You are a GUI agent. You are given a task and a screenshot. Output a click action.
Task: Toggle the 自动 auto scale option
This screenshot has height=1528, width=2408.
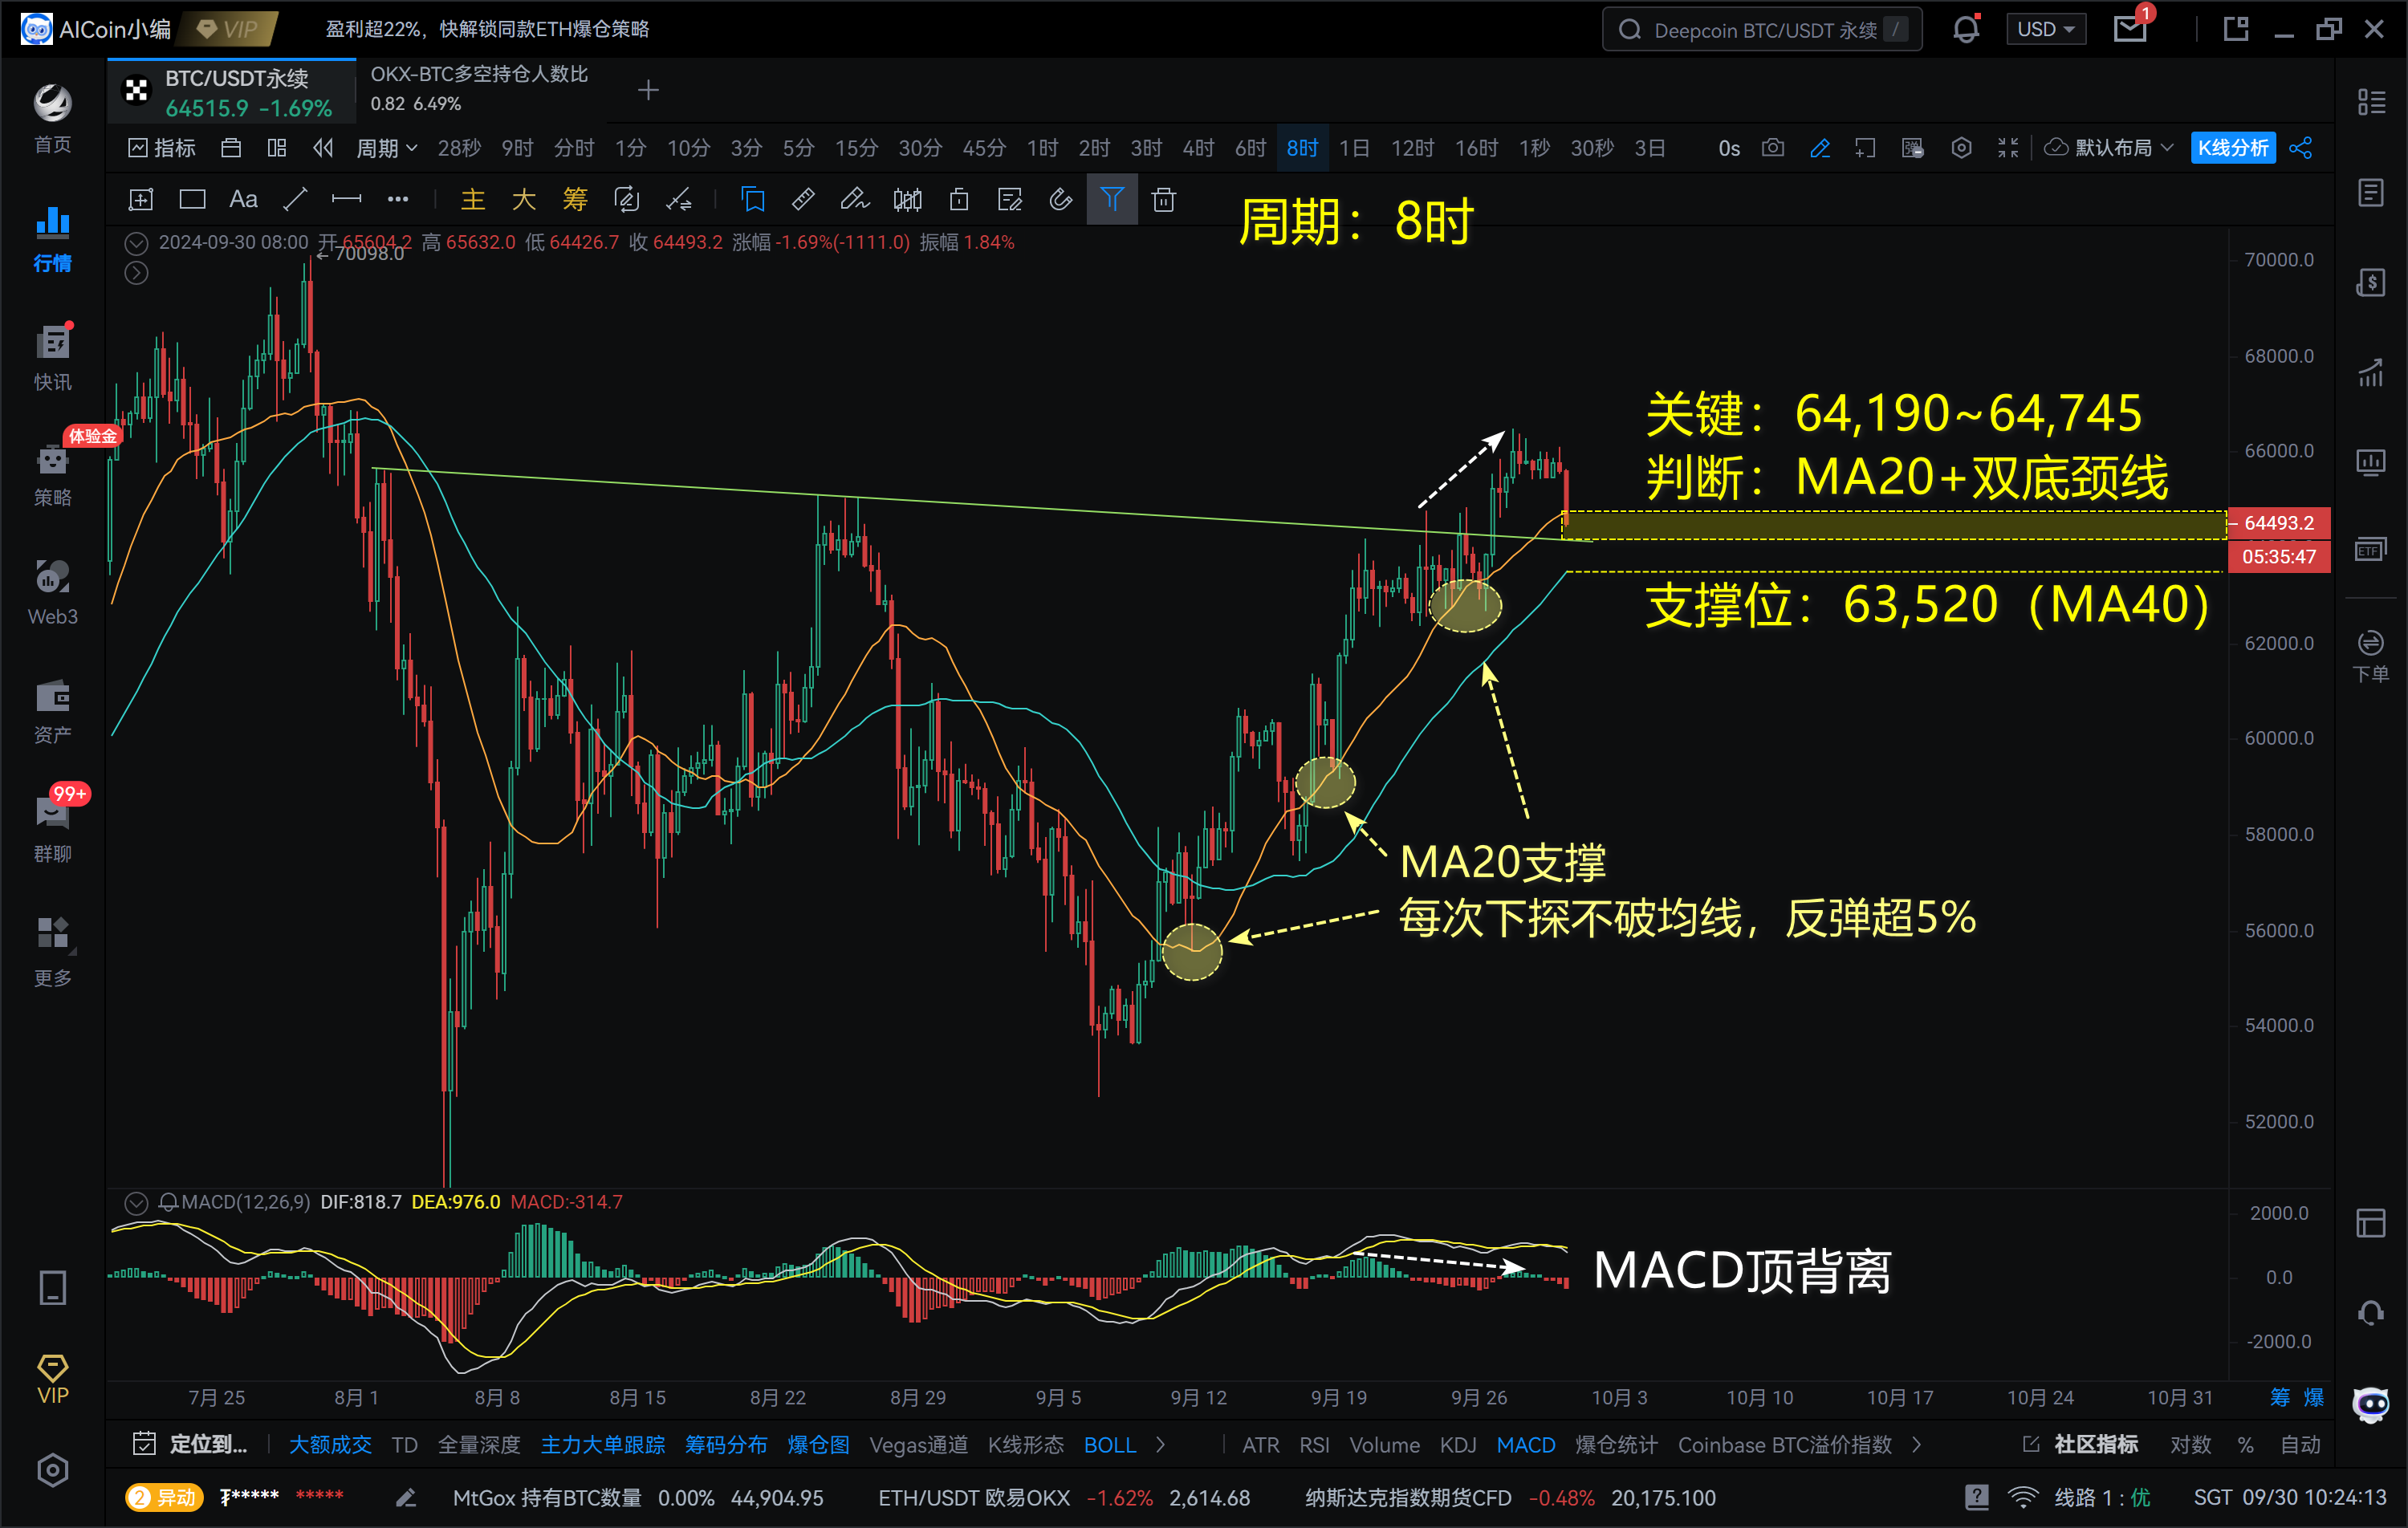click(2300, 1444)
